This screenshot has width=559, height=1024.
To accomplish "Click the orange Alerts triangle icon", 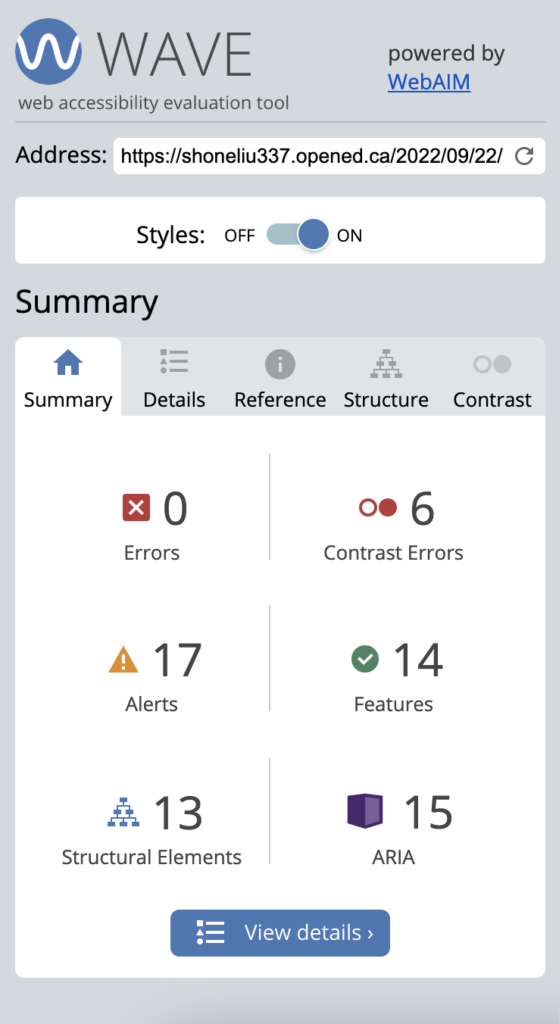I will [x=123, y=660].
